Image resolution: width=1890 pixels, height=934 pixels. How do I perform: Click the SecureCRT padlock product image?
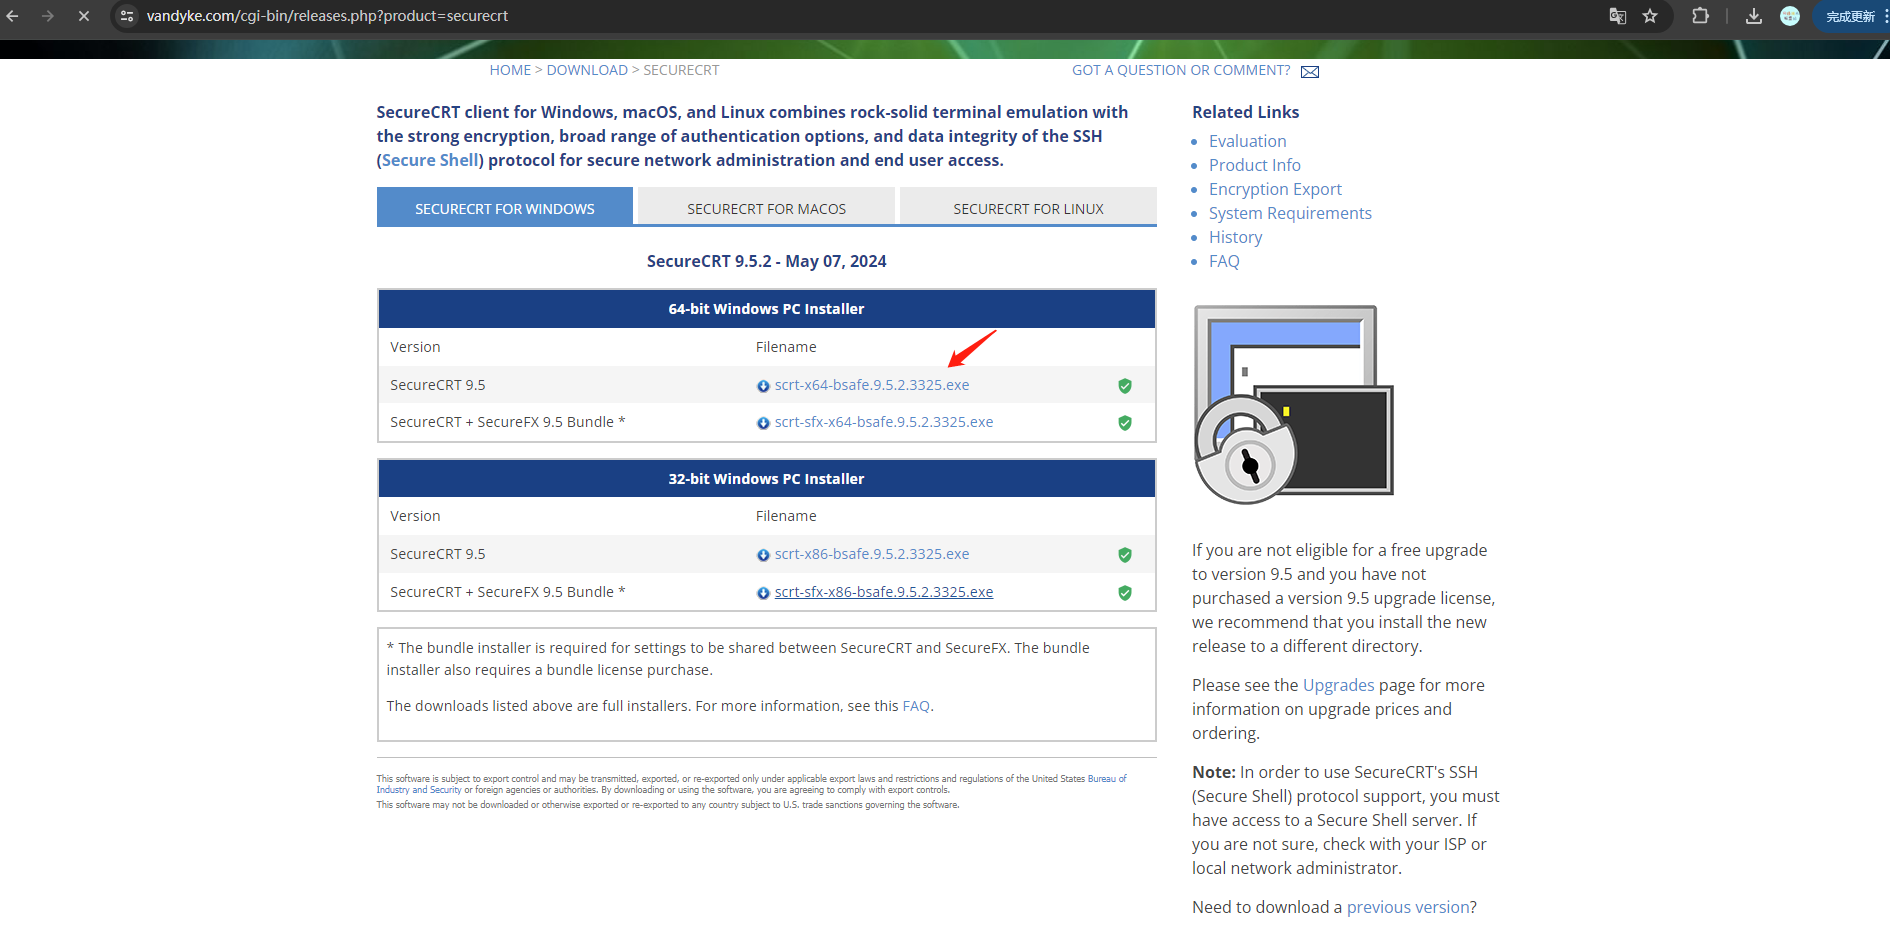1293,405
